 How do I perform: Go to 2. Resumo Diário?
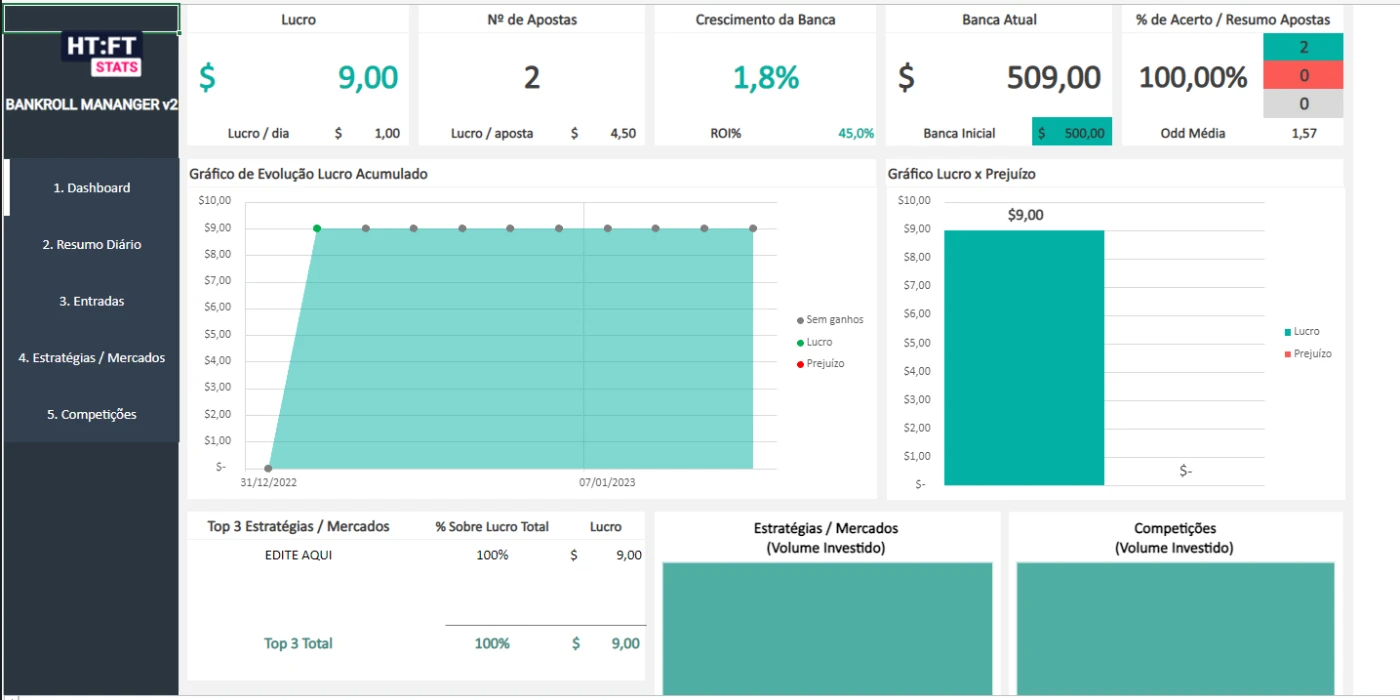point(92,245)
